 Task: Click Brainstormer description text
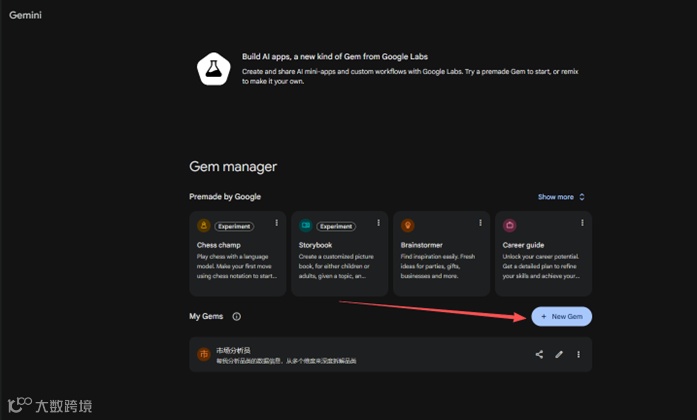tap(438, 266)
